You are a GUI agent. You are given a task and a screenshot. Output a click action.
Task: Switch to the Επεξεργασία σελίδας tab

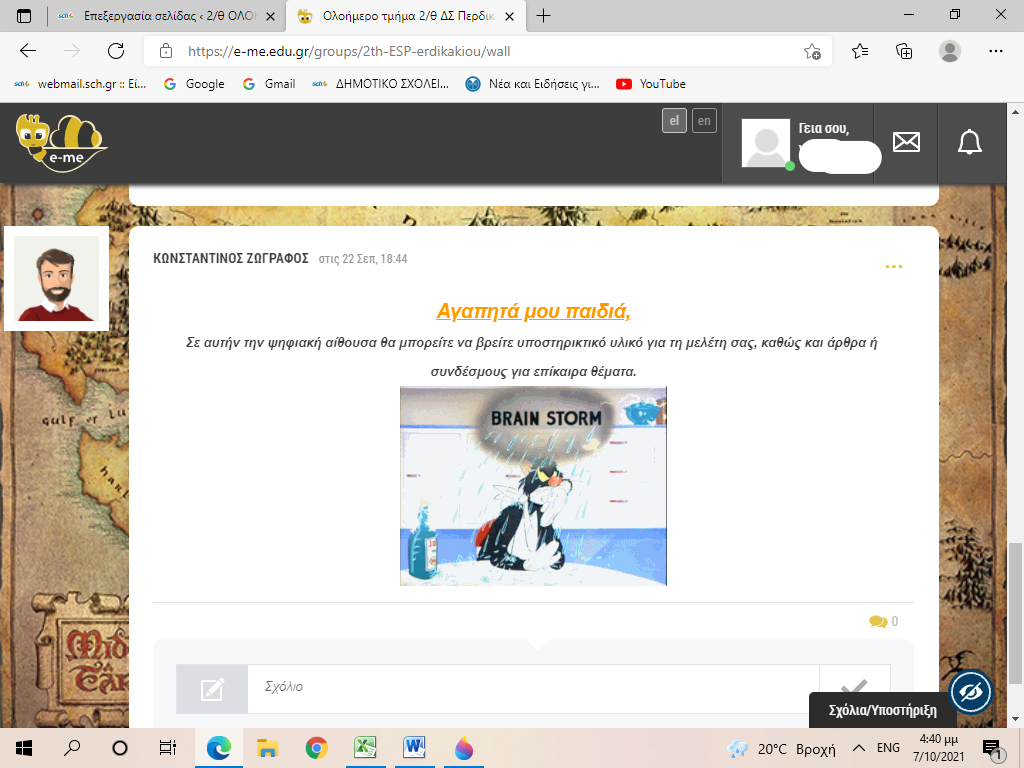pyautogui.click(x=160, y=16)
